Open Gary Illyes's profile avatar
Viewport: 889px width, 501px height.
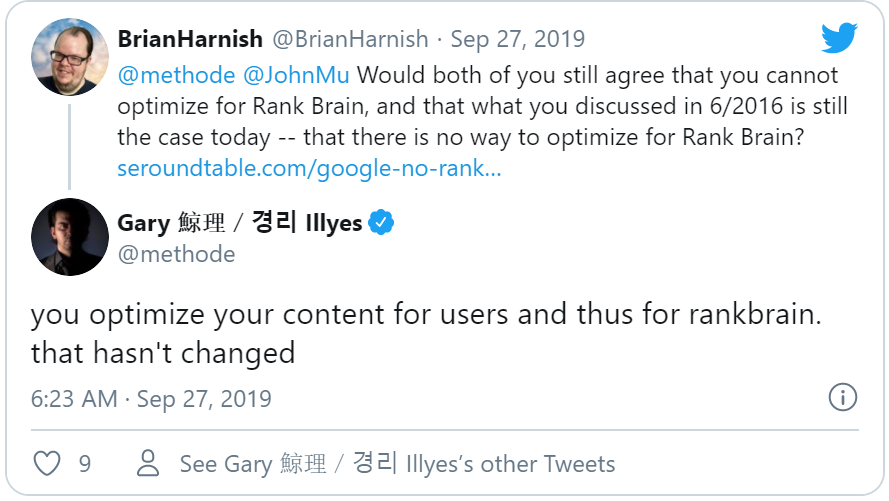(x=70, y=236)
